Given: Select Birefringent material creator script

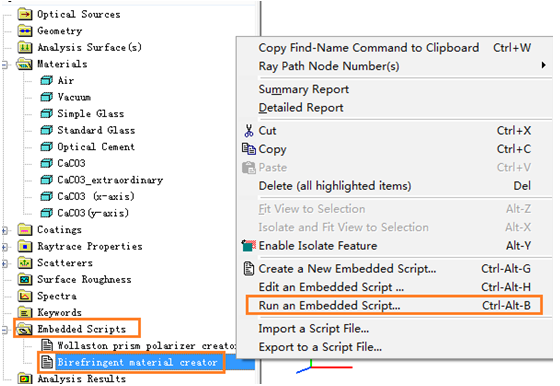Looking at the screenshot, I should pos(138,362).
